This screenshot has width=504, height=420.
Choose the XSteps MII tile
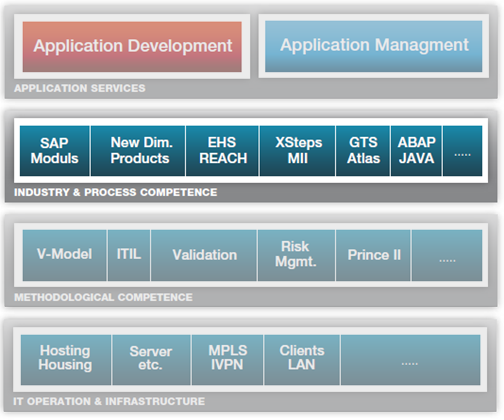[x=298, y=151]
